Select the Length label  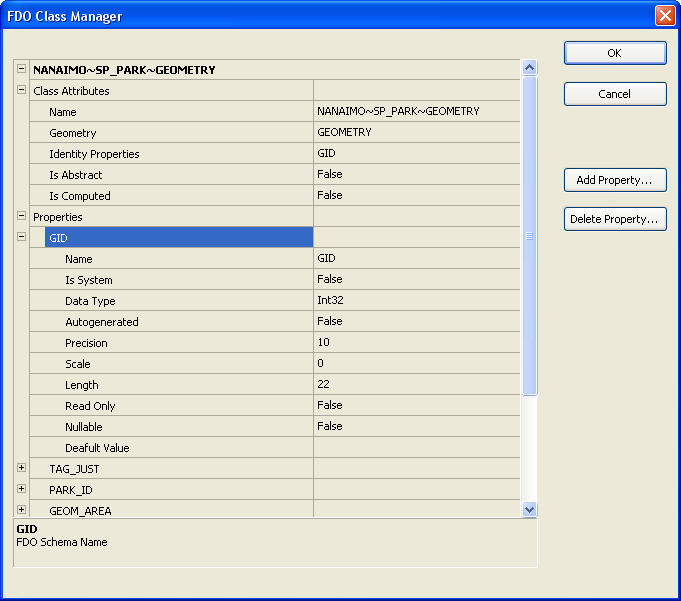82,385
